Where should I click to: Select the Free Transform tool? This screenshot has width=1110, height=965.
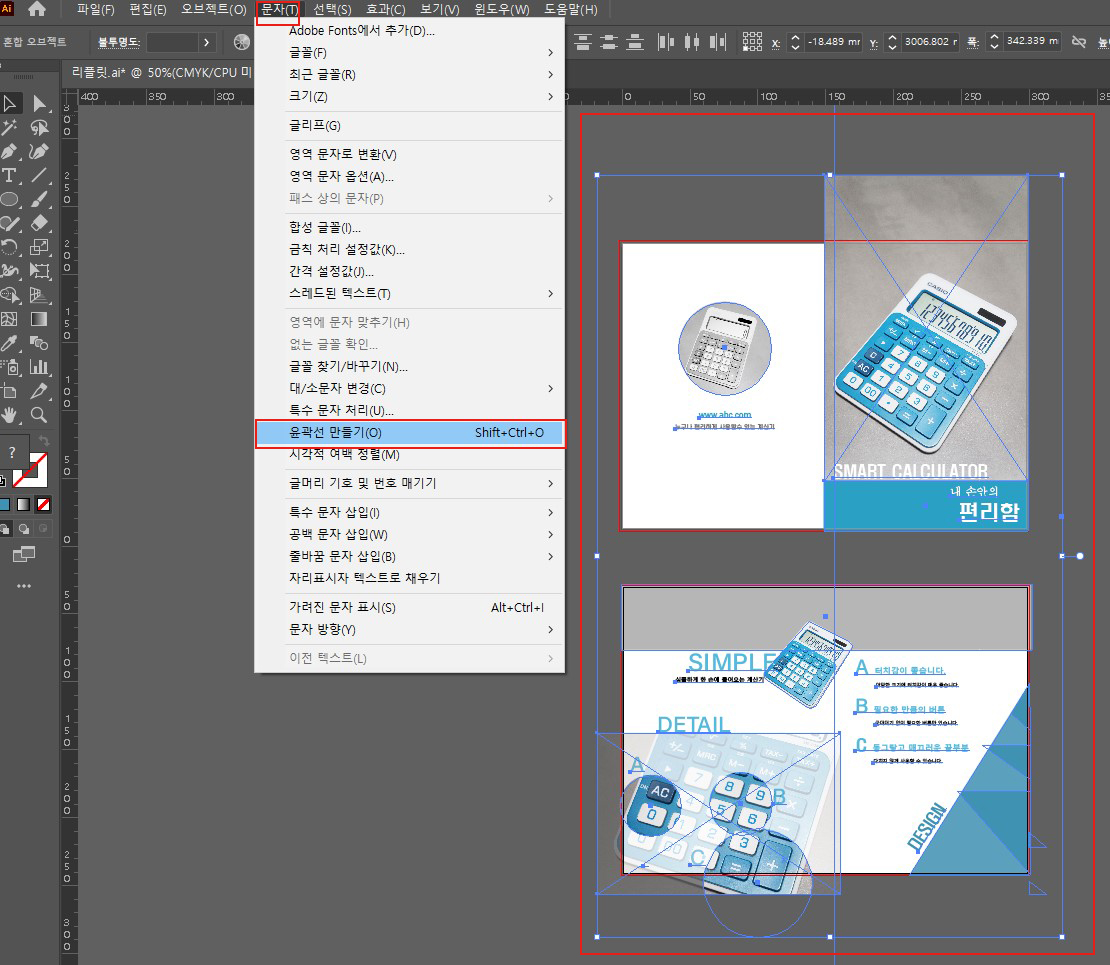click(40, 271)
